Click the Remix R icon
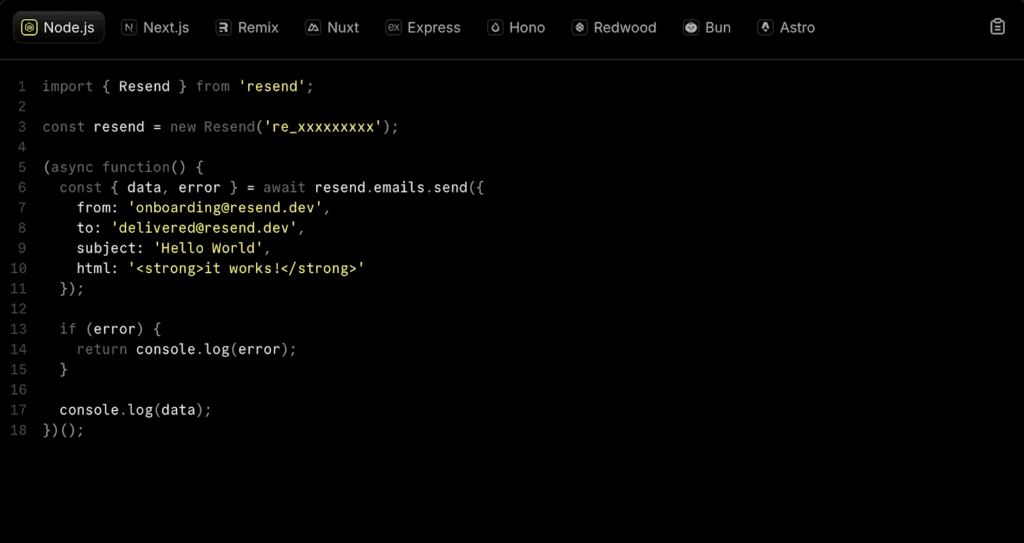 [224, 27]
